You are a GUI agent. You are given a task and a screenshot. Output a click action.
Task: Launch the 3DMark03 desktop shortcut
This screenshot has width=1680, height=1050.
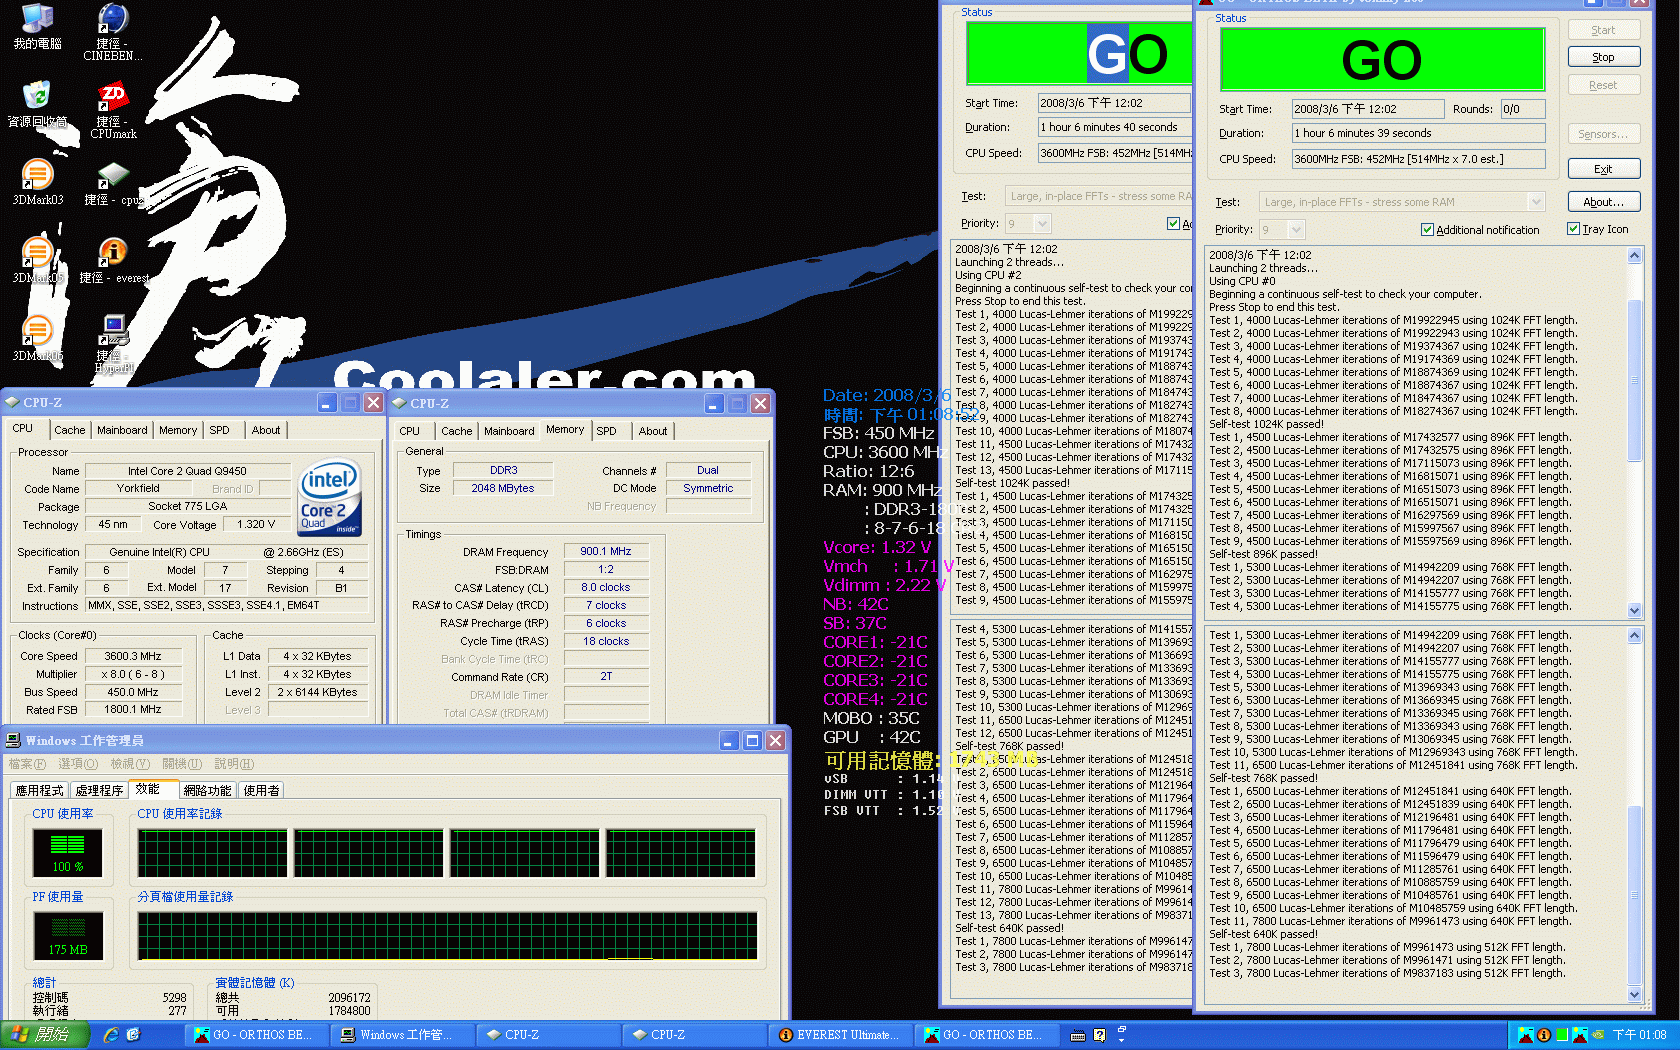[x=37, y=181]
